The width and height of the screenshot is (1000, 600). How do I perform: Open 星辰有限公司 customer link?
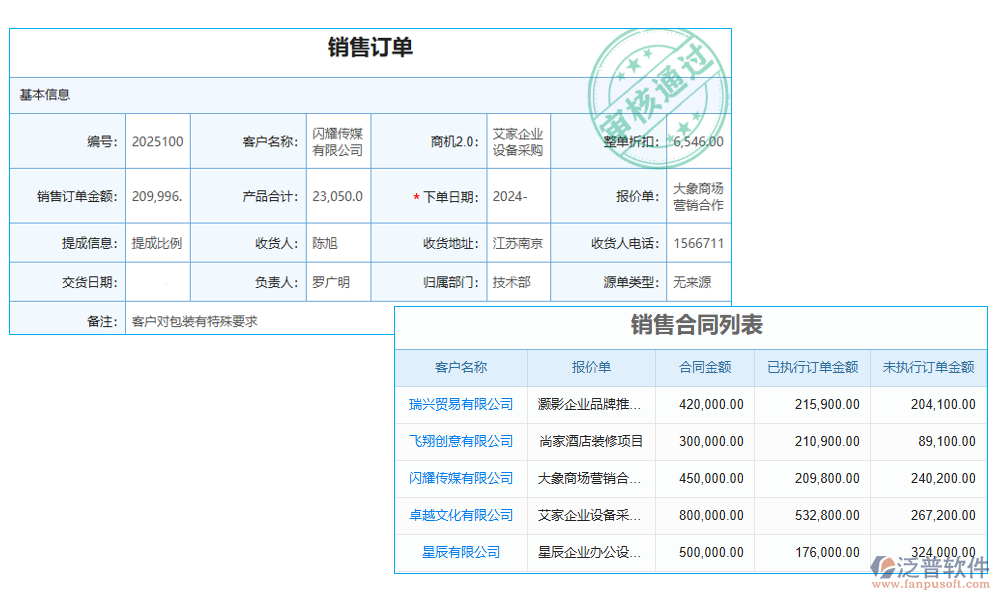tap(460, 553)
